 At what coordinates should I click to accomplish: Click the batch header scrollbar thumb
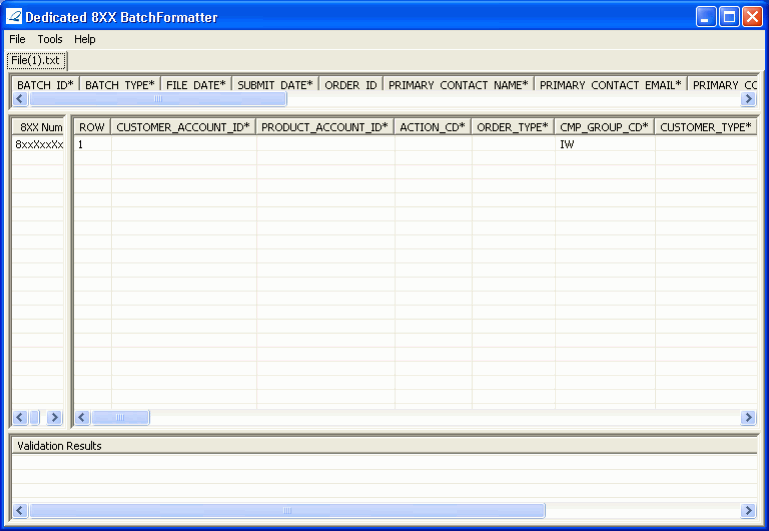(x=157, y=99)
